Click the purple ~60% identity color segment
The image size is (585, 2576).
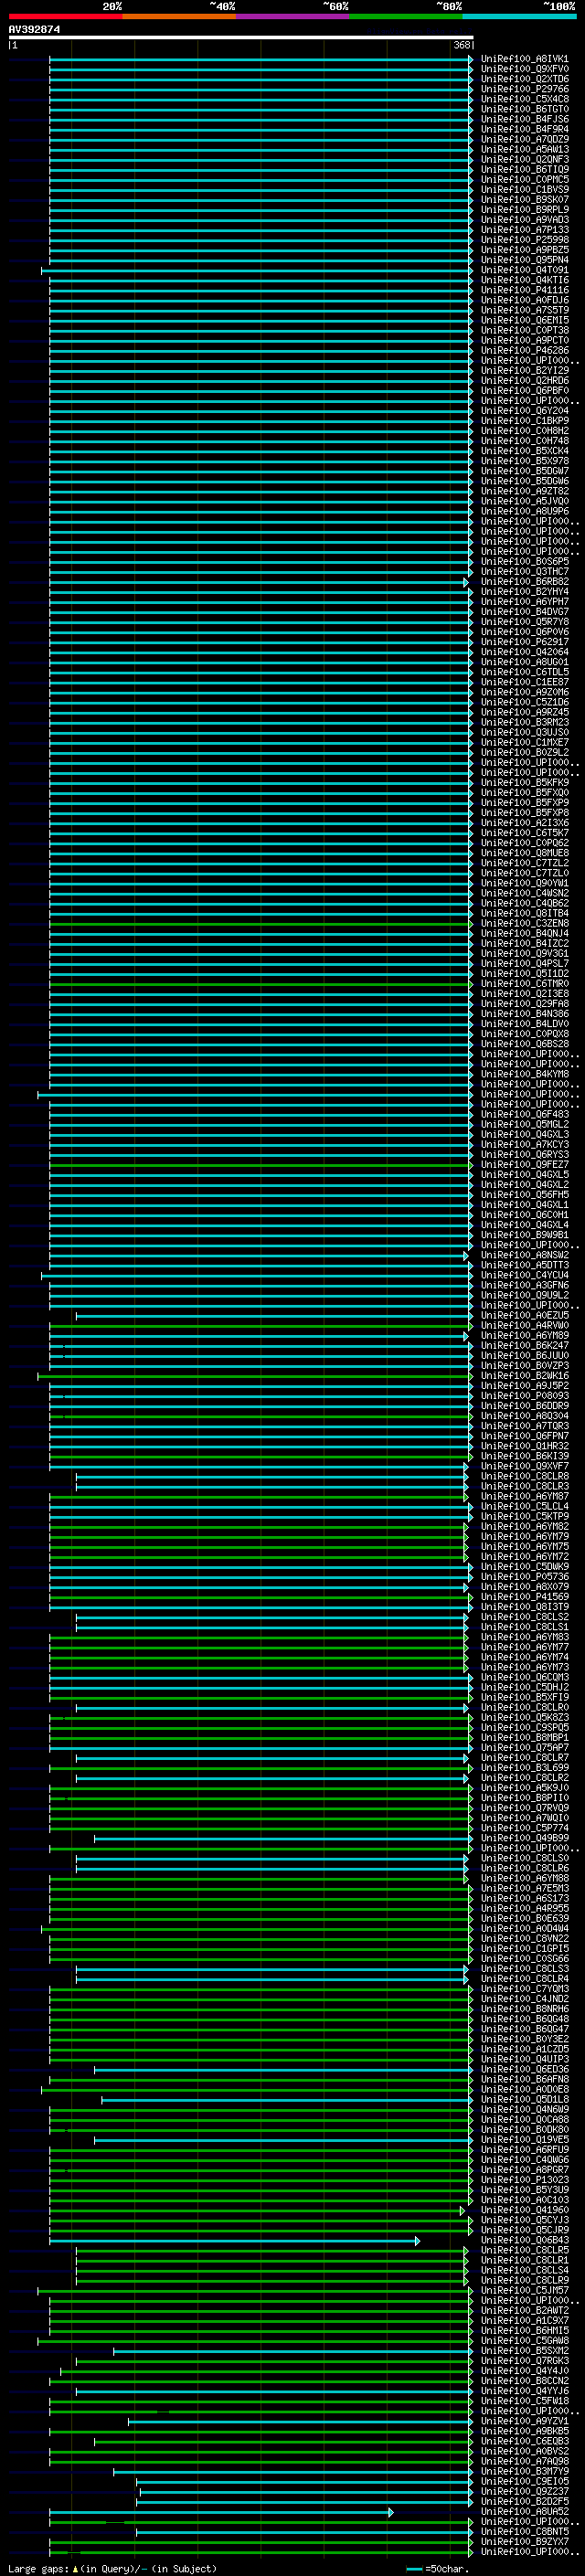click(293, 16)
